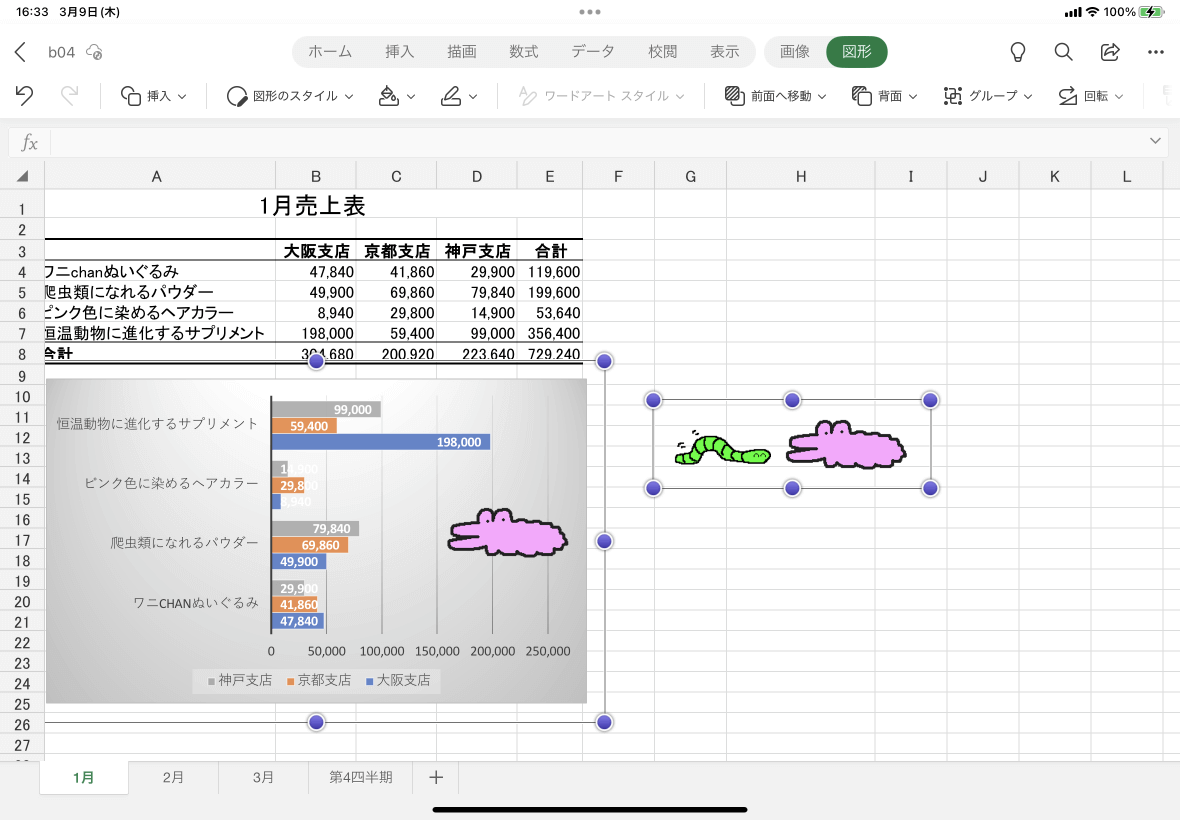The height and width of the screenshot is (820, 1180).
Task: Expand the 回転 dropdown arrow
Action: point(1119,96)
